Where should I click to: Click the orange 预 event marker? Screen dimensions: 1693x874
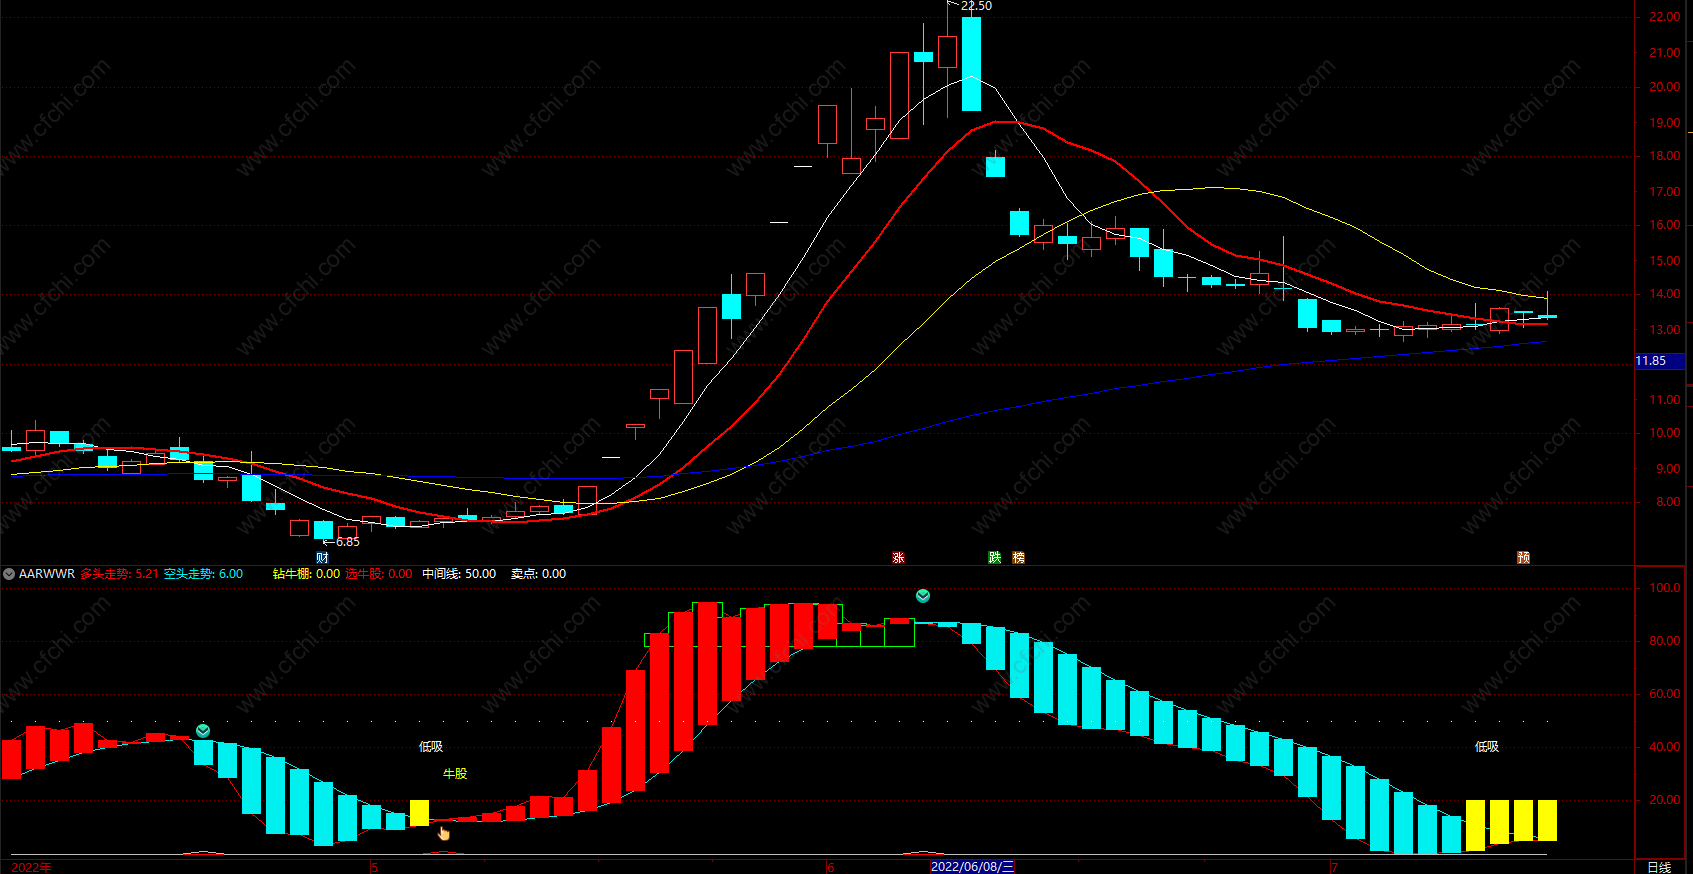tap(1524, 557)
